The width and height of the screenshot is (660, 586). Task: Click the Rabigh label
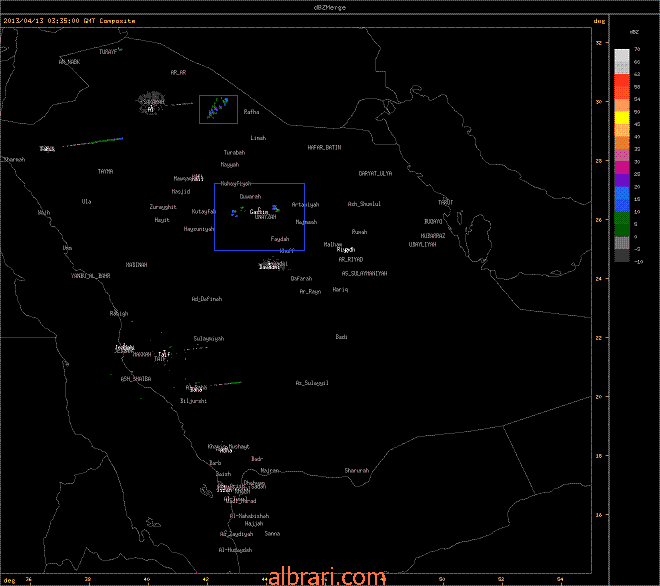coord(119,314)
